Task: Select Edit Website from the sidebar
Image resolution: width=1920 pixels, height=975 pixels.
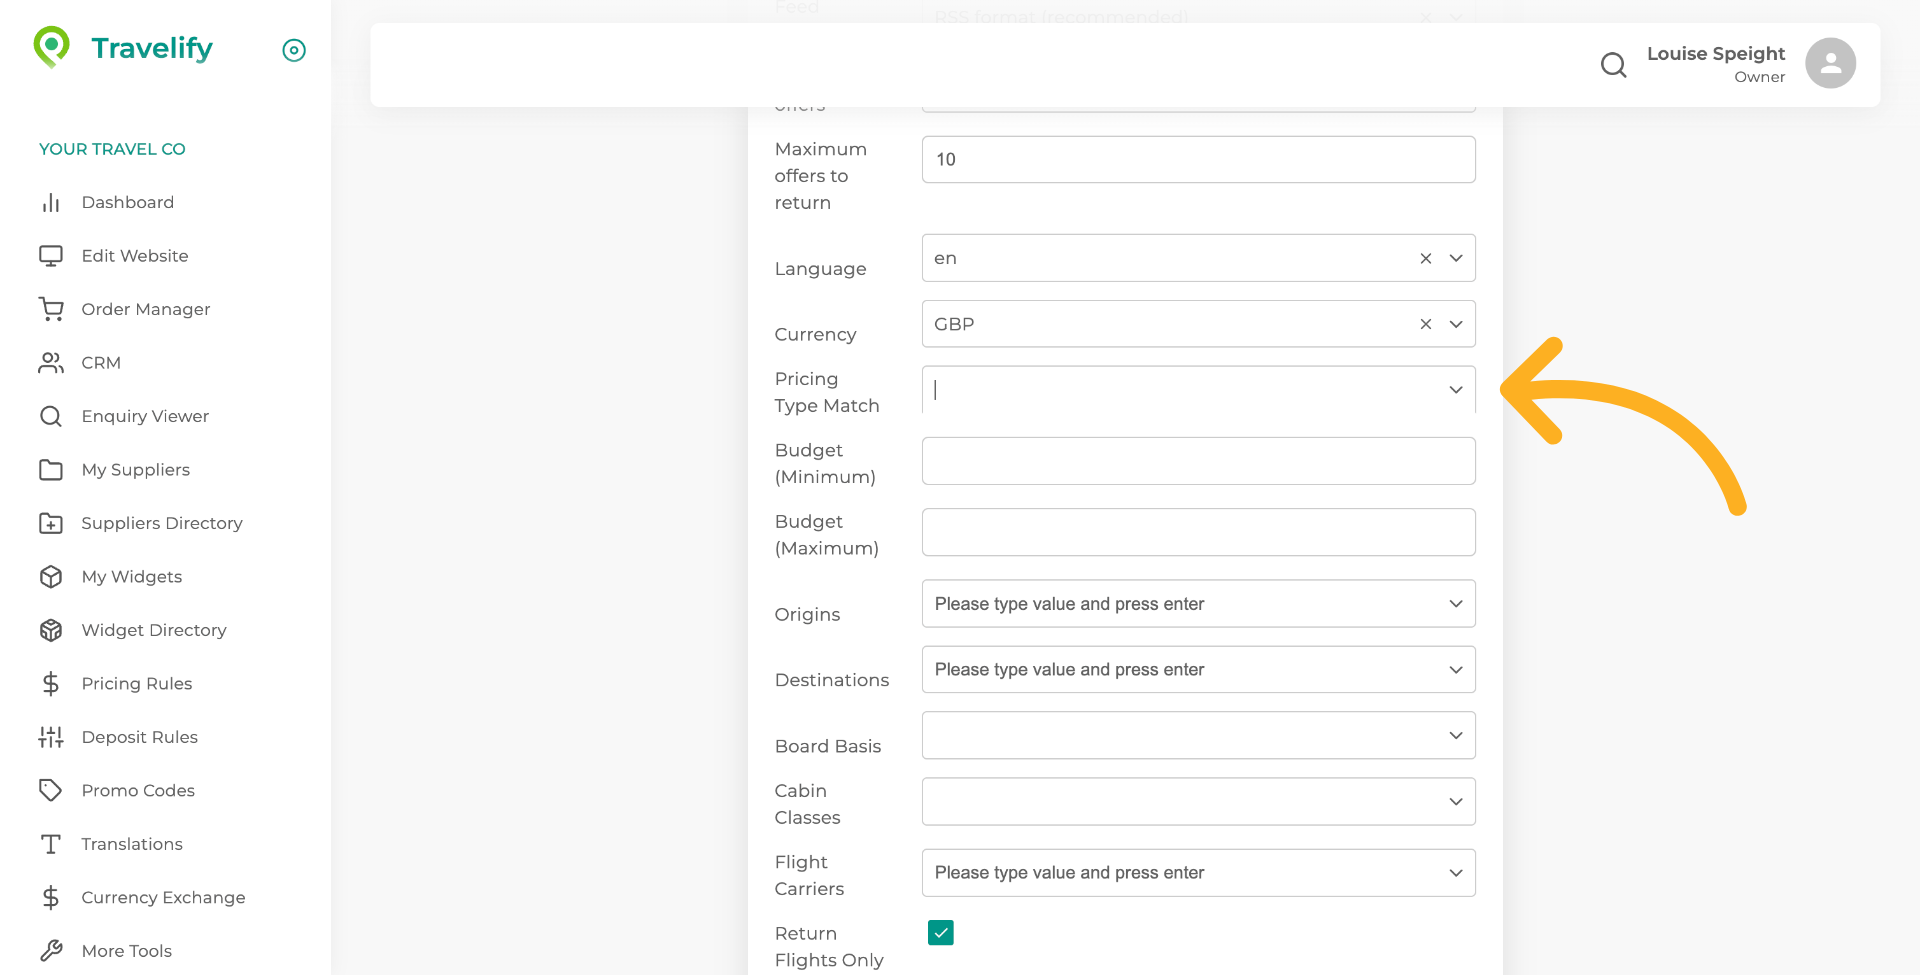Action: click(x=133, y=255)
